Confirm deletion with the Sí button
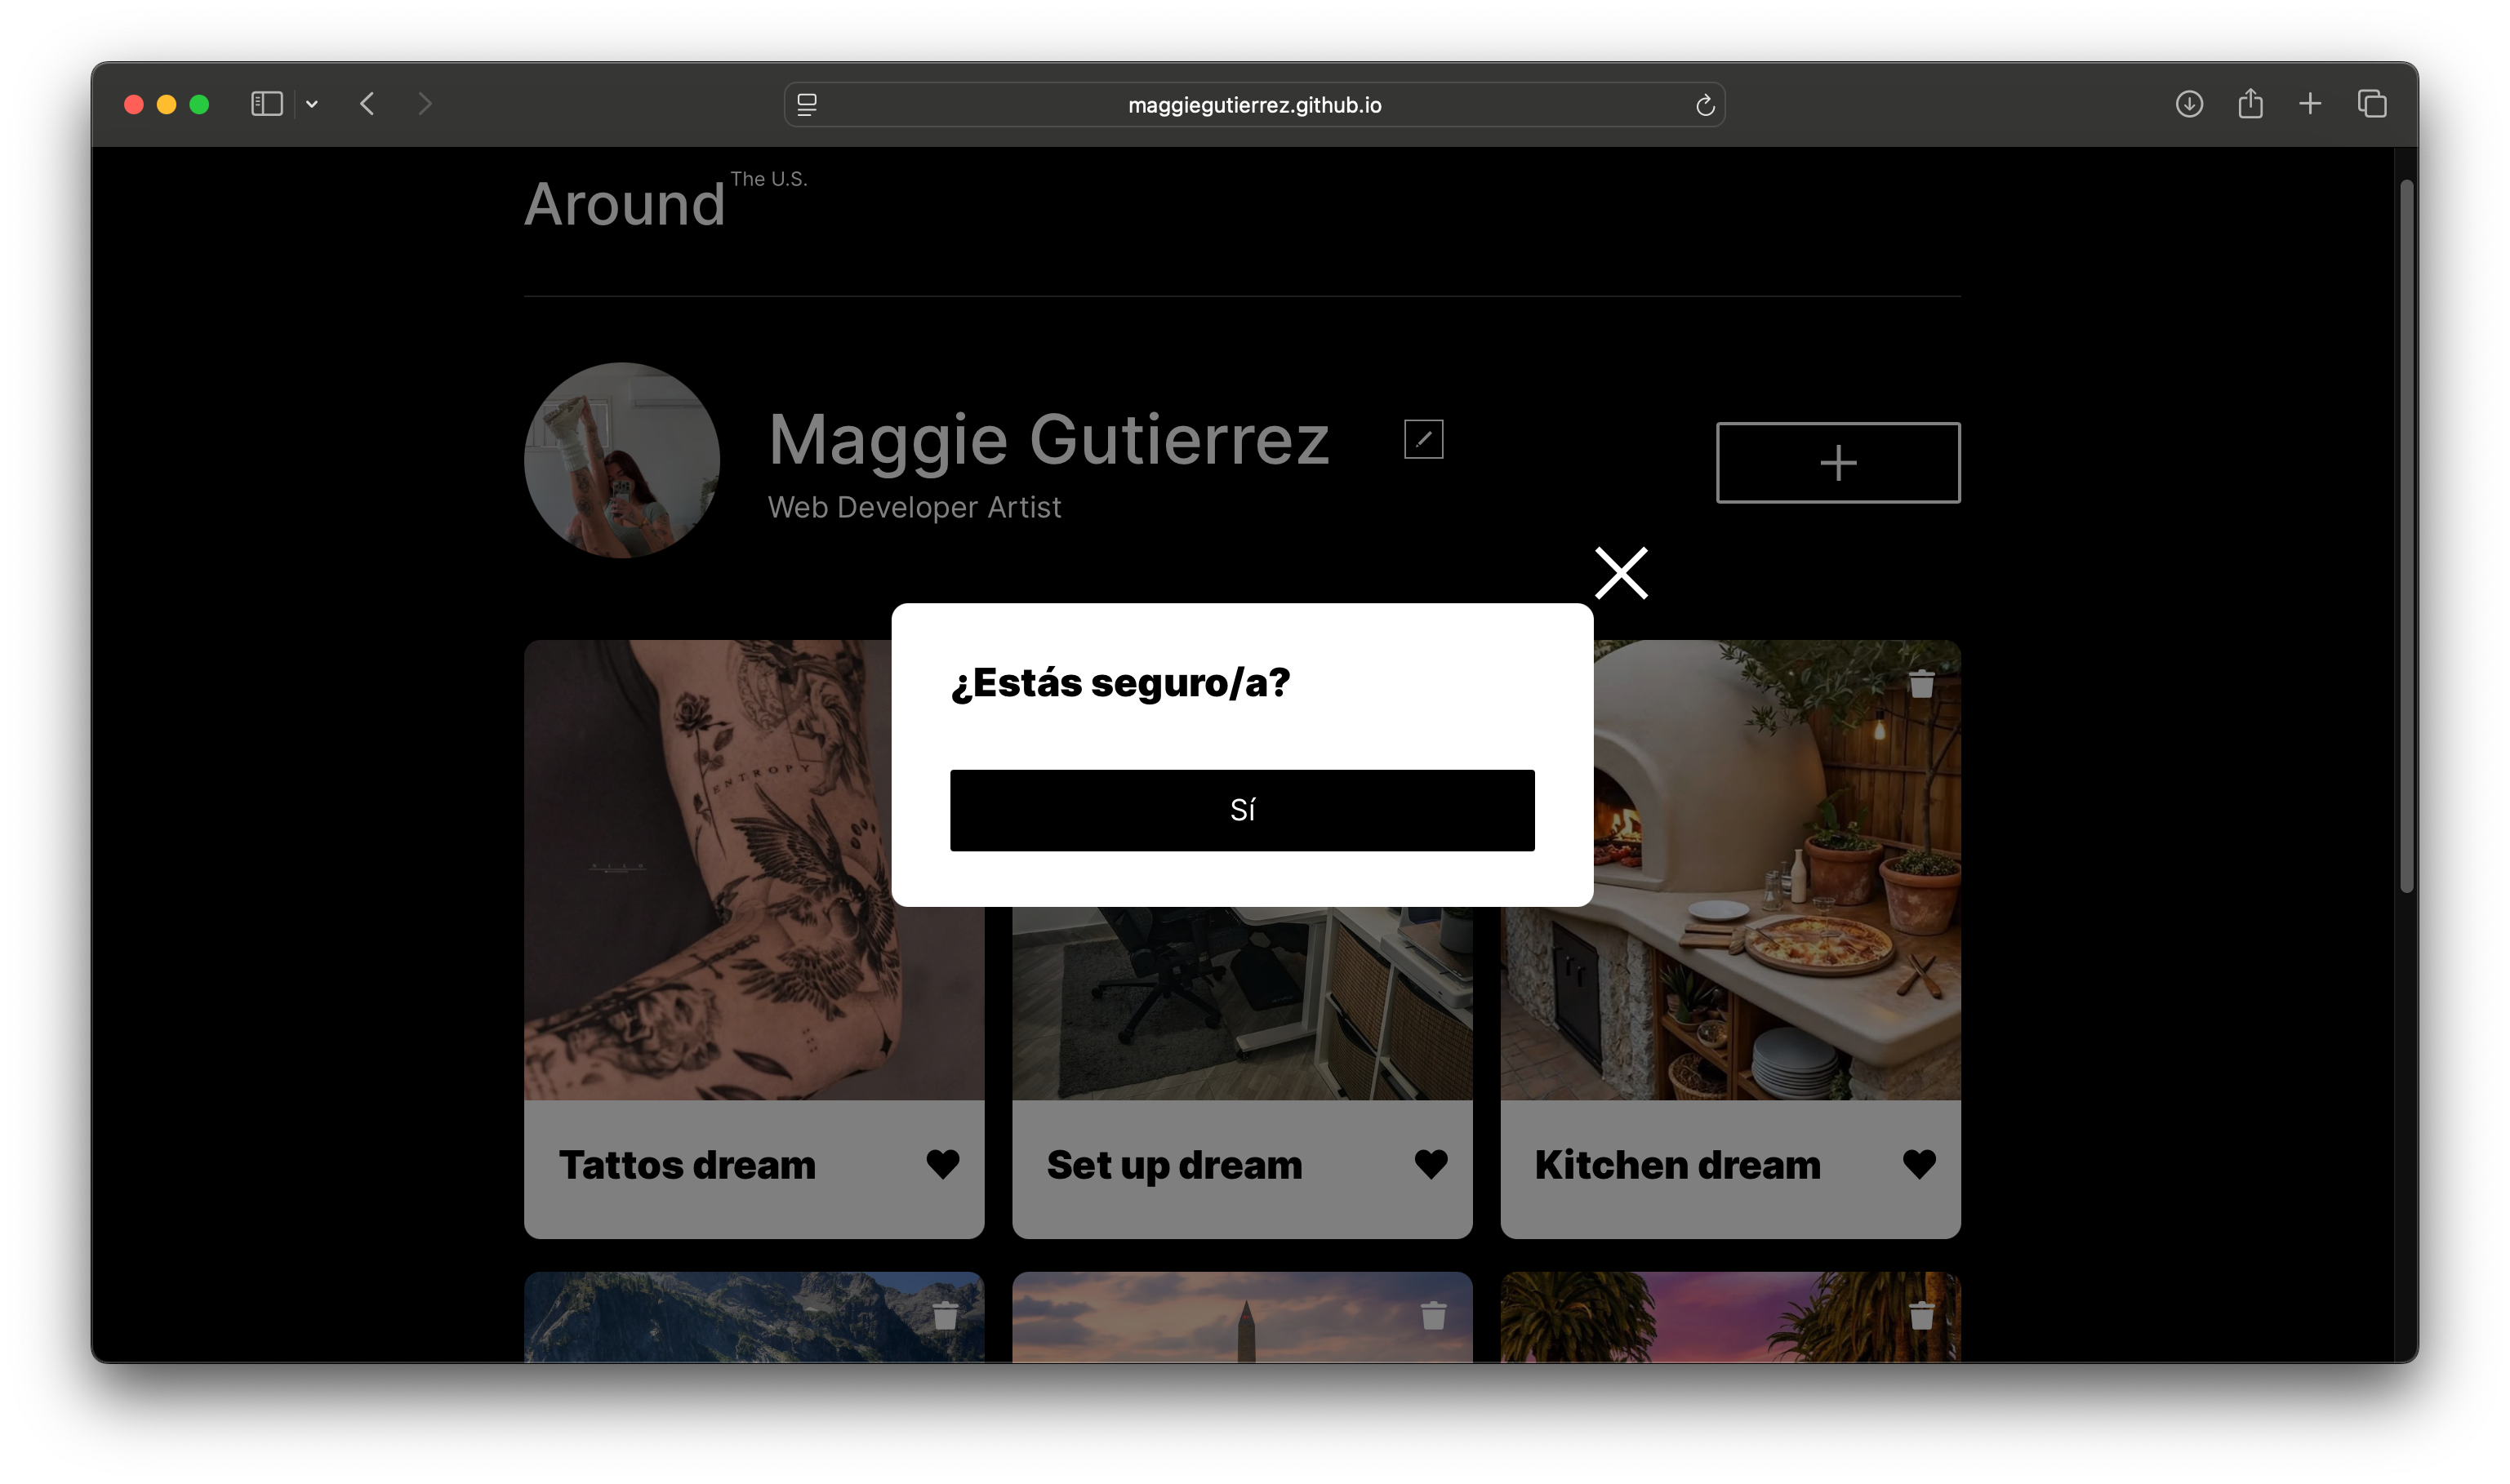 coord(1241,810)
